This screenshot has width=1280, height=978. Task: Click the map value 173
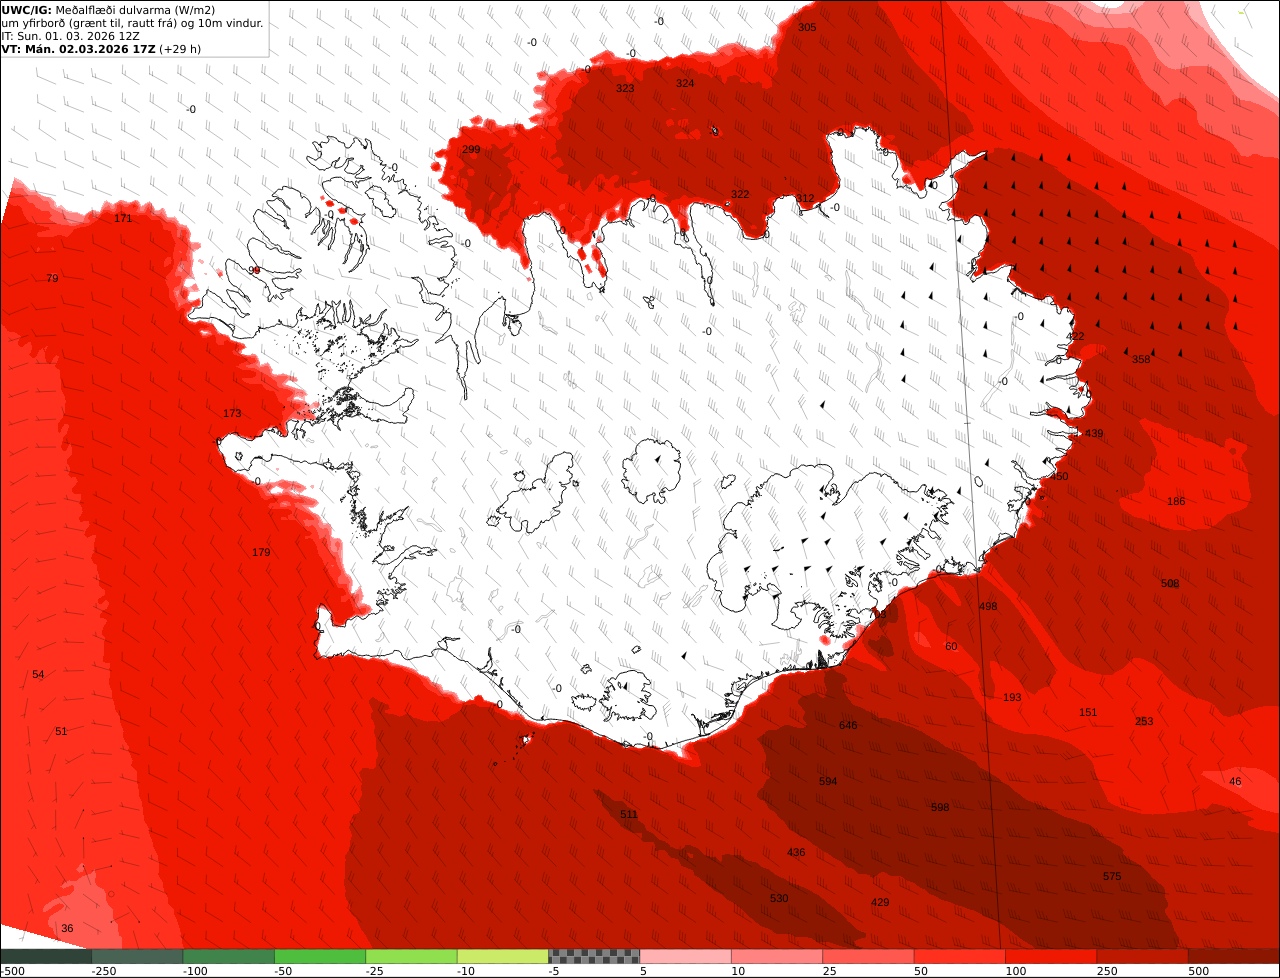pyautogui.click(x=232, y=413)
